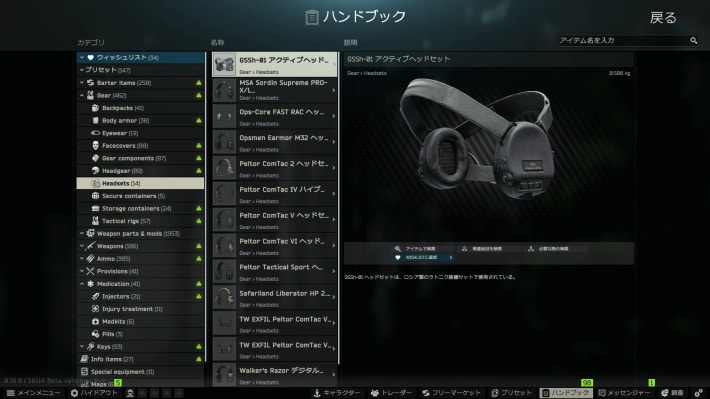Expand the Weapons category chevron
The width and height of the screenshot is (710, 399).
click(82, 246)
